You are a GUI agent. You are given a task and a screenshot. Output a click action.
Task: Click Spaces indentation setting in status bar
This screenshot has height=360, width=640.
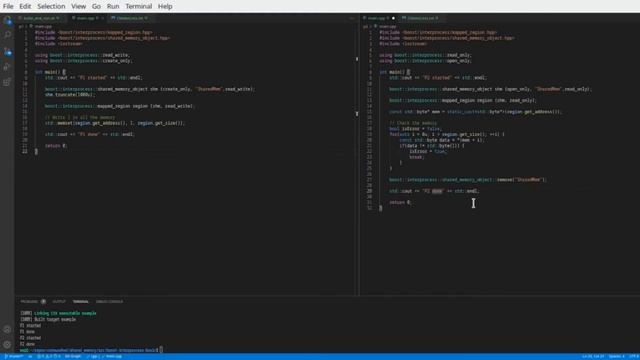point(616,357)
